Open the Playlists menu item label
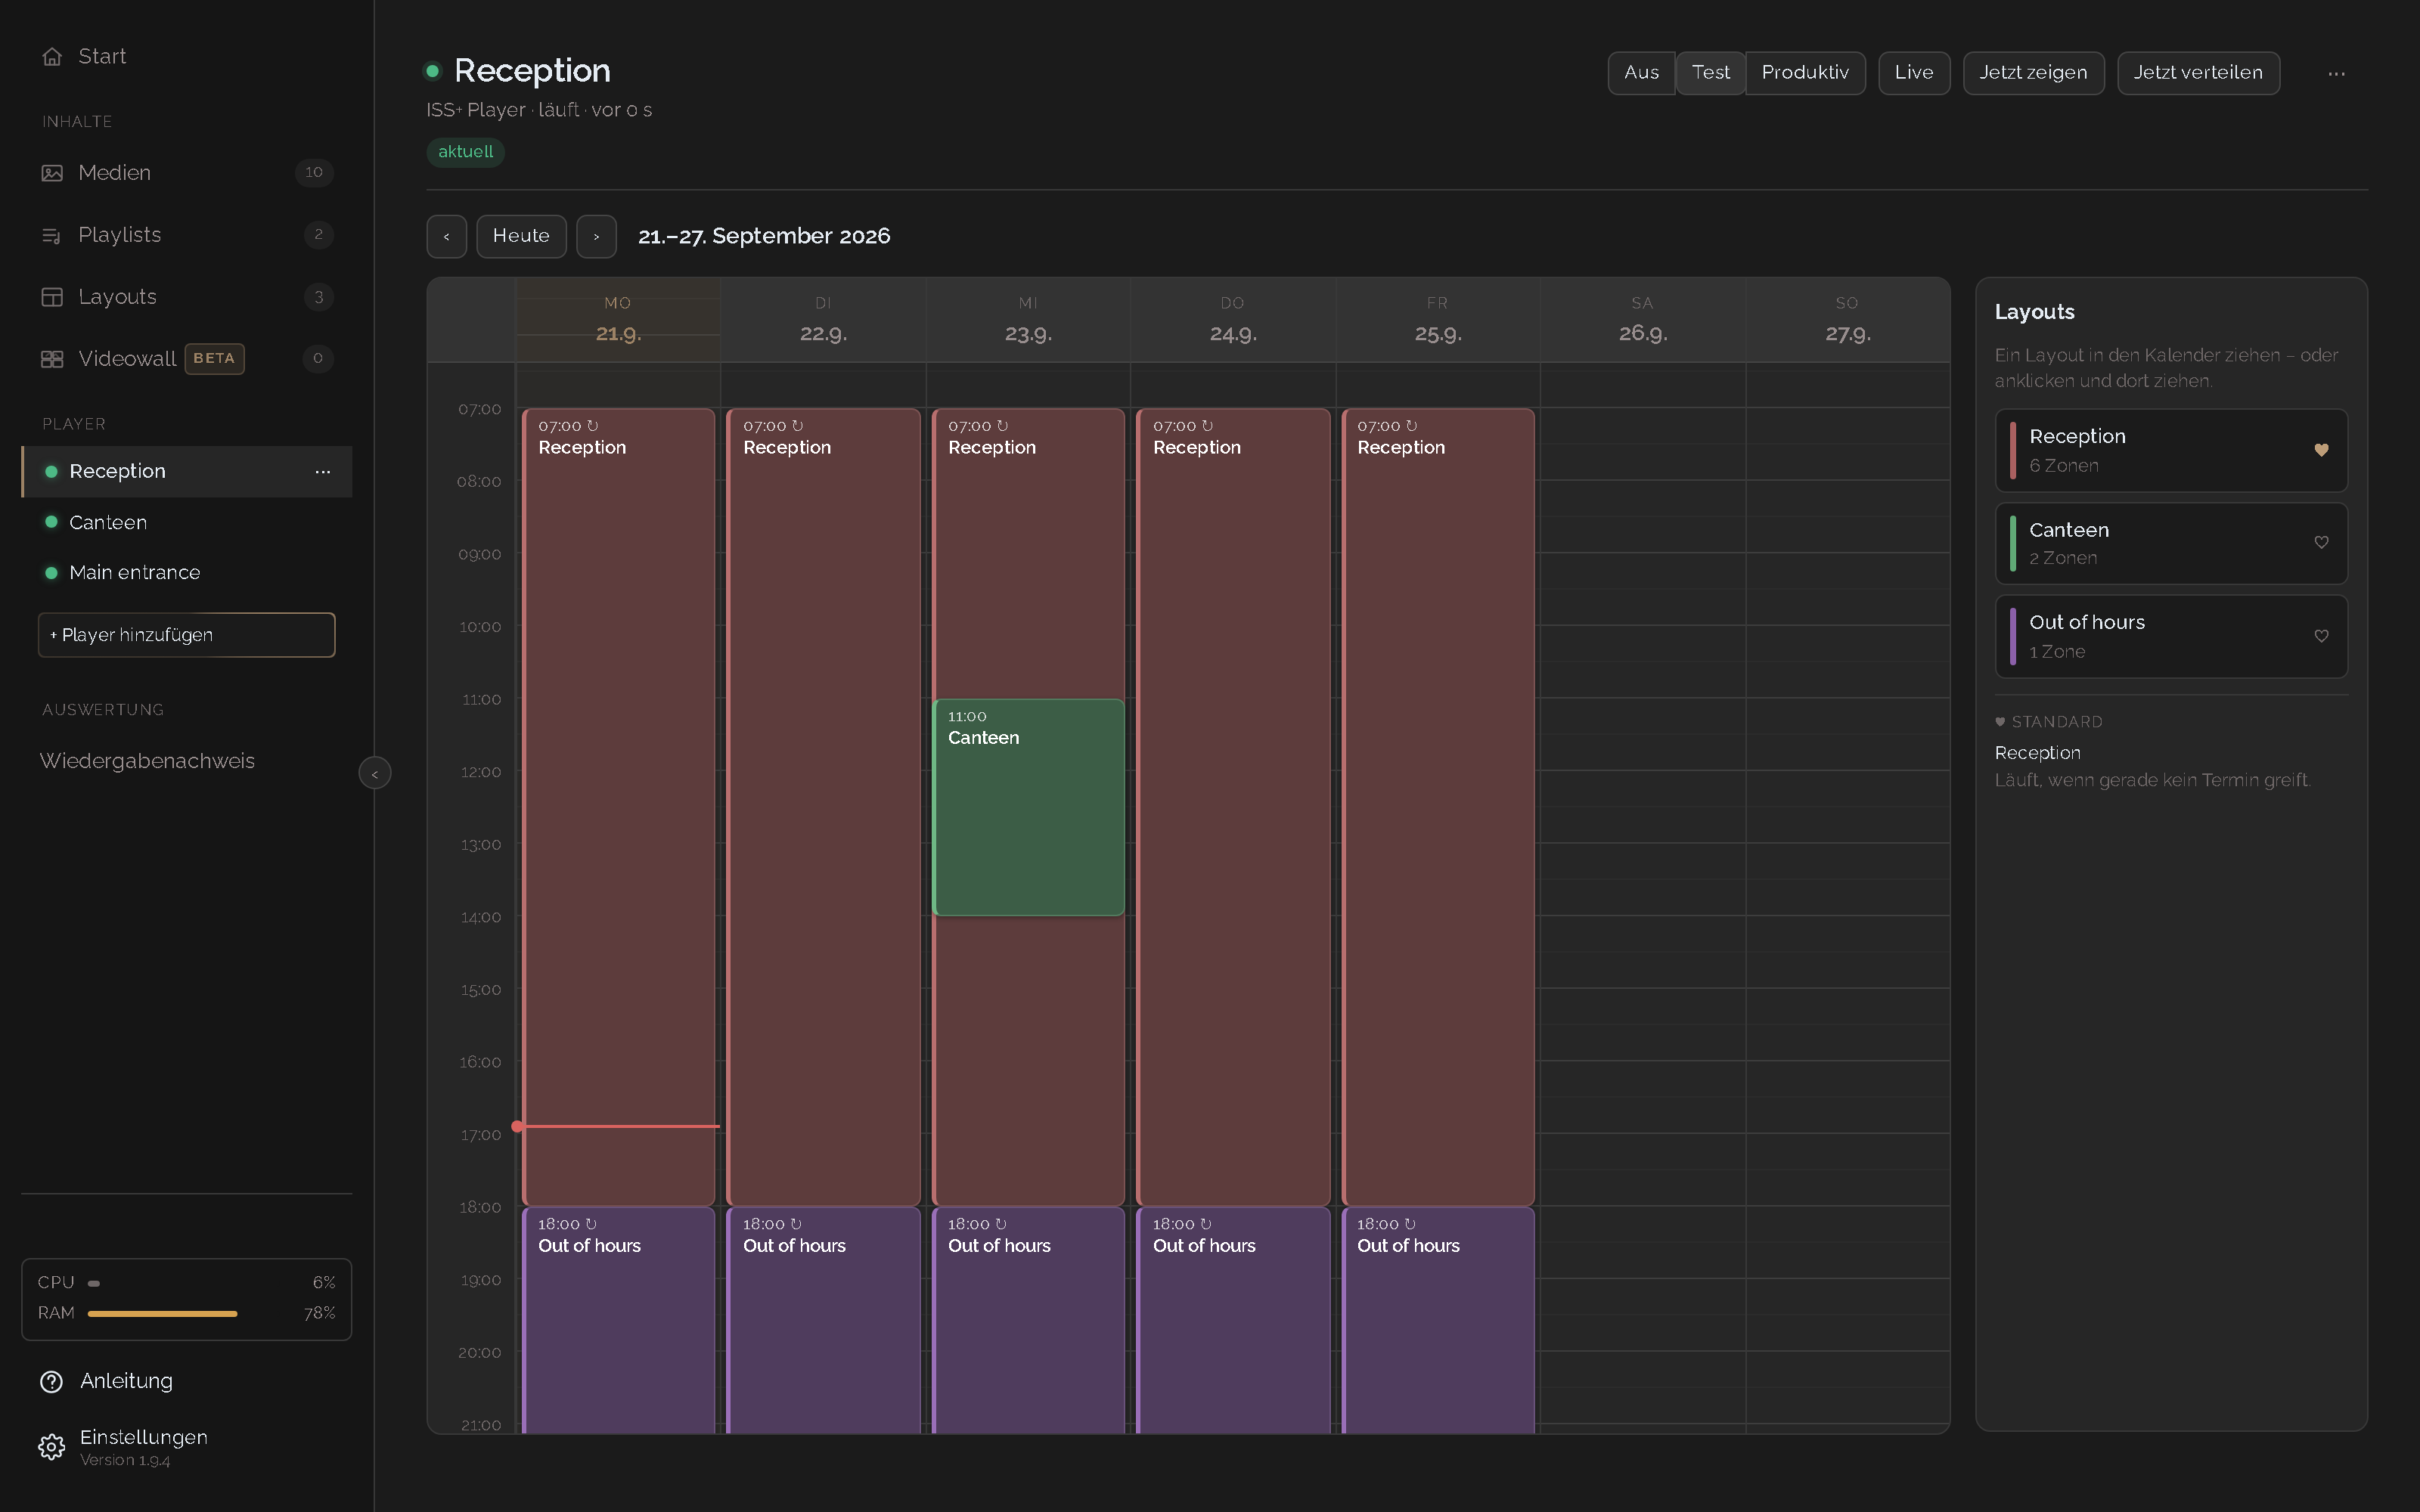The height and width of the screenshot is (1512, 2420). pos(120,235)
